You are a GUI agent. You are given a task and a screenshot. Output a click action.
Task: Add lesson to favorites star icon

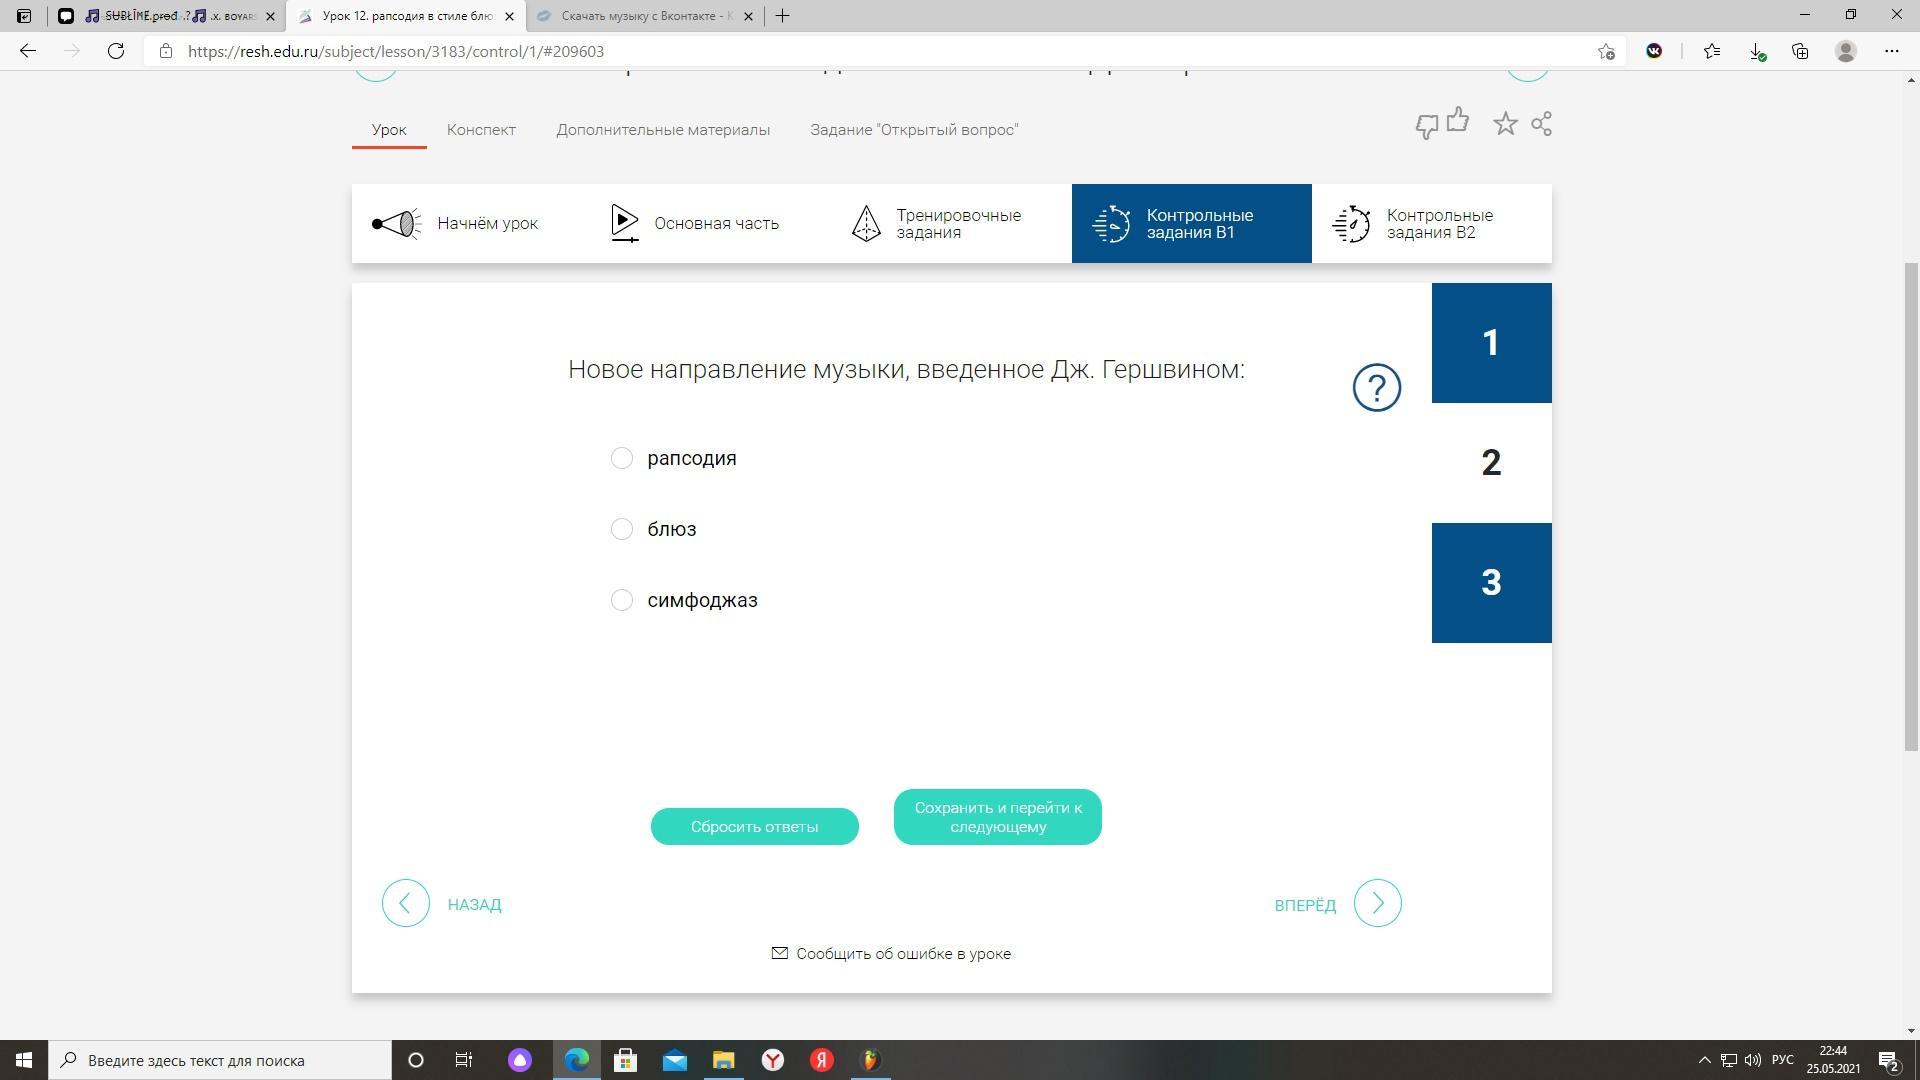point(1505,124)
